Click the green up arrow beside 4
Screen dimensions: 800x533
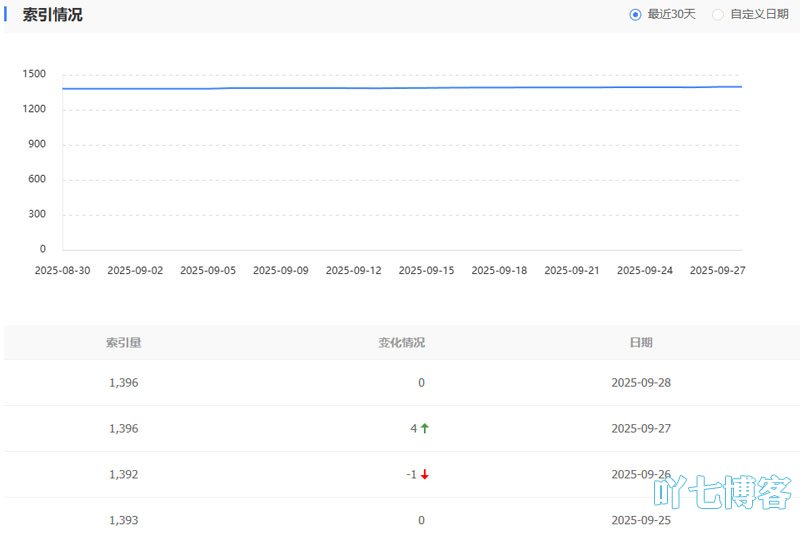click(425, 428)
